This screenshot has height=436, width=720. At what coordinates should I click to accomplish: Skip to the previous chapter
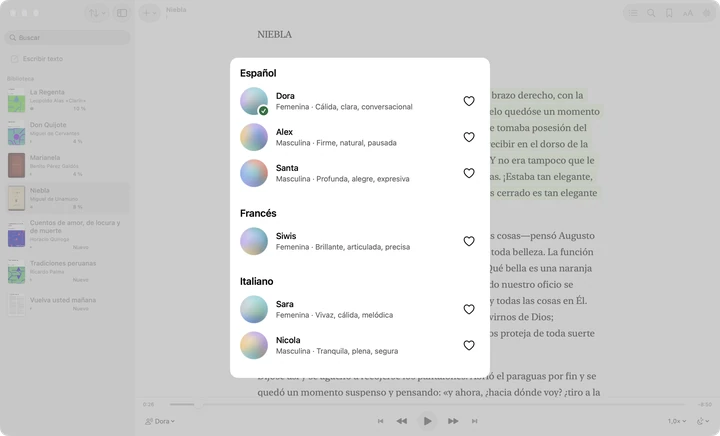point(380,421)
